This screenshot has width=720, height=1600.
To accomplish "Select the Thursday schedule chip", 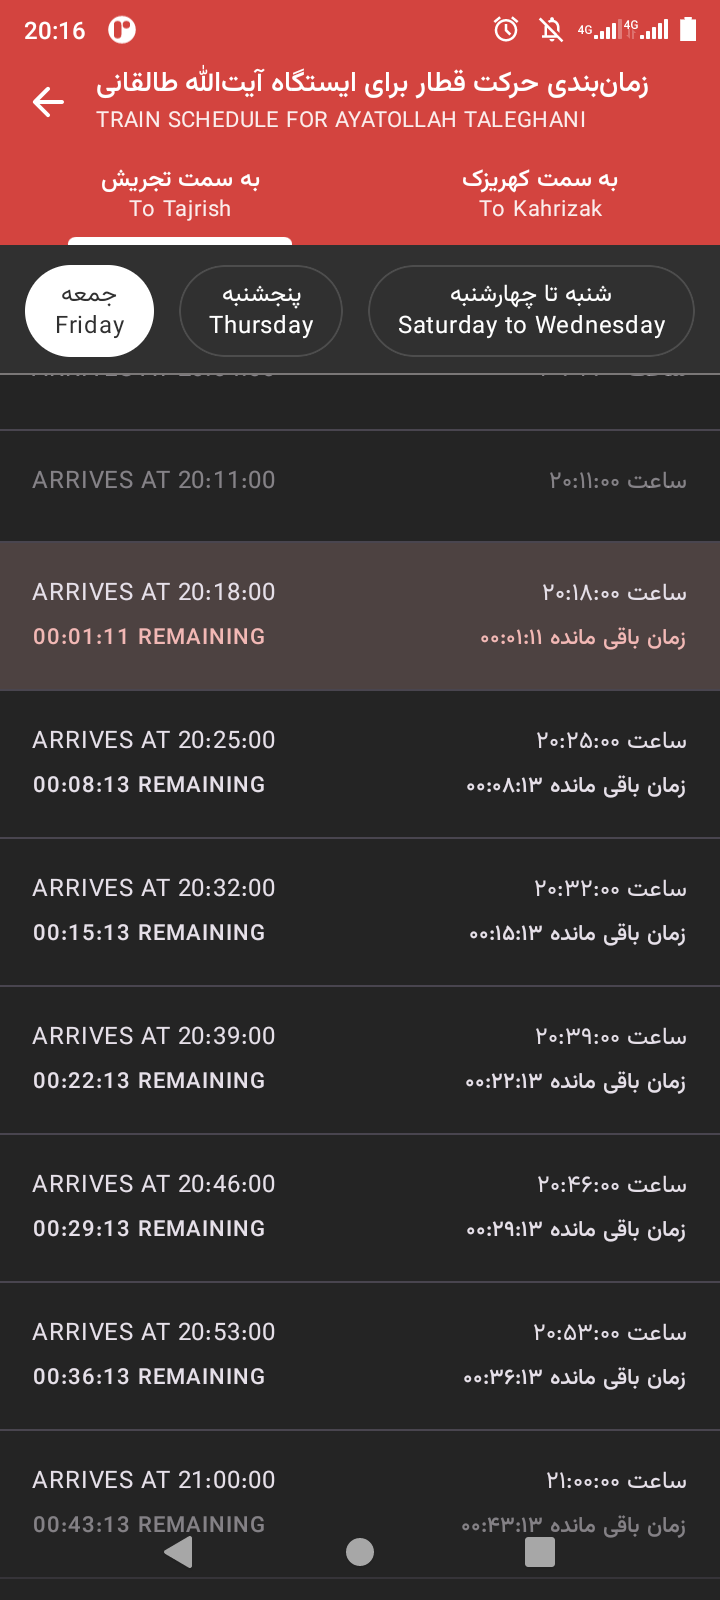I will 261,310.
